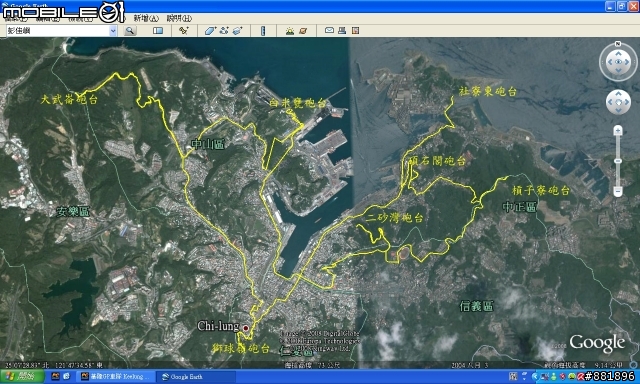Viewport: 640px width, 384px height.
Task: Toggle the sidebar panel icon
Action: pos(158,31)
